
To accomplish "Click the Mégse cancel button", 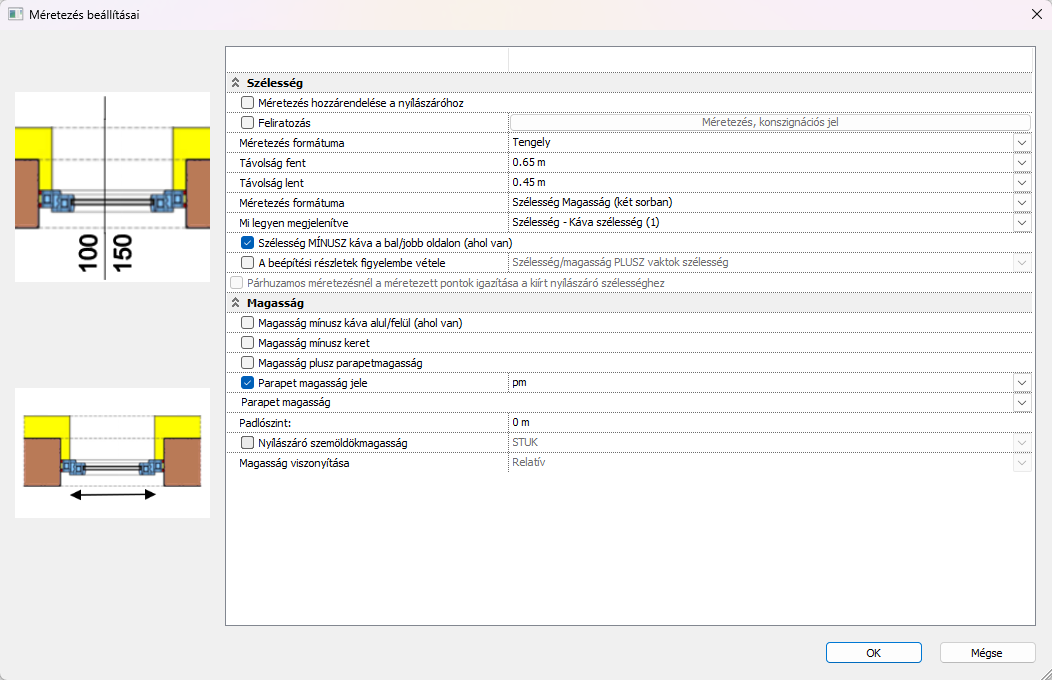I will [986, 652].
